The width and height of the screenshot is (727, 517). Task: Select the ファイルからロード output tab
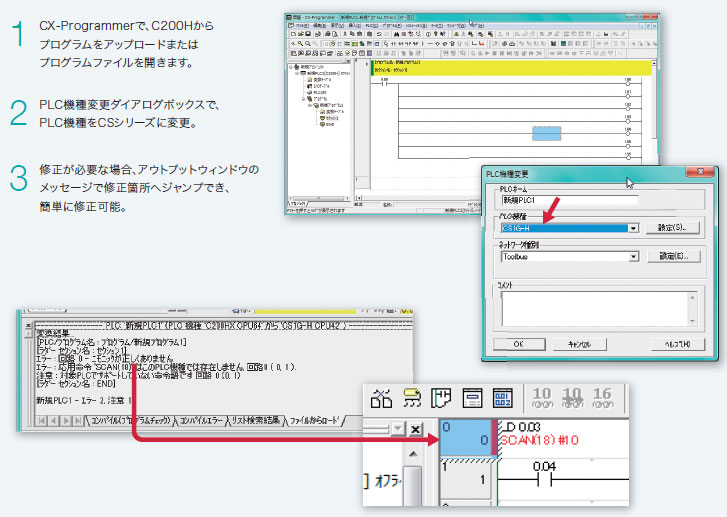(314, 421)
